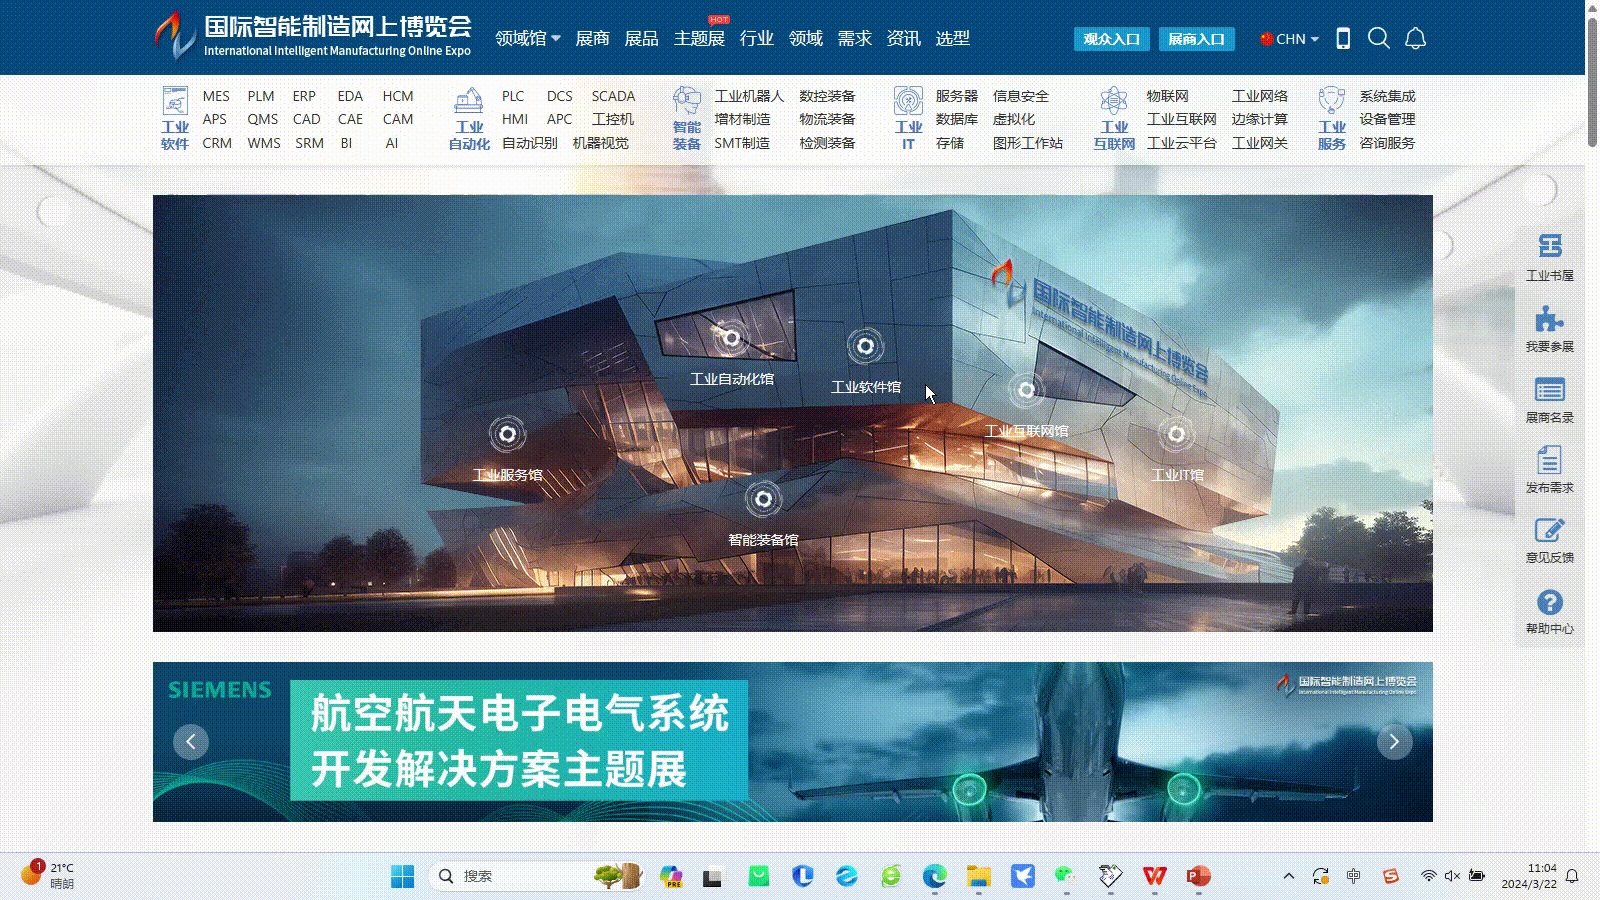
Task: Open the 展商名录 sidebar icon
Action: click(x=1549, y=399)
